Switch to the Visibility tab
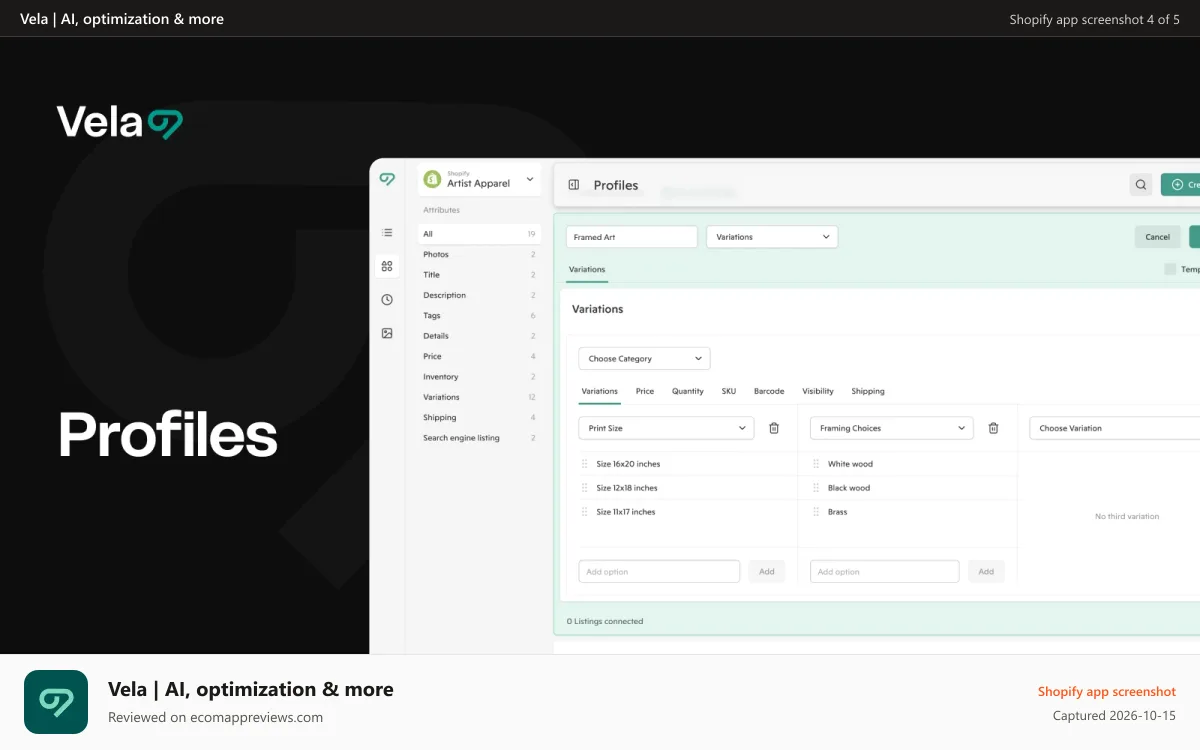 tap(818, 391)
